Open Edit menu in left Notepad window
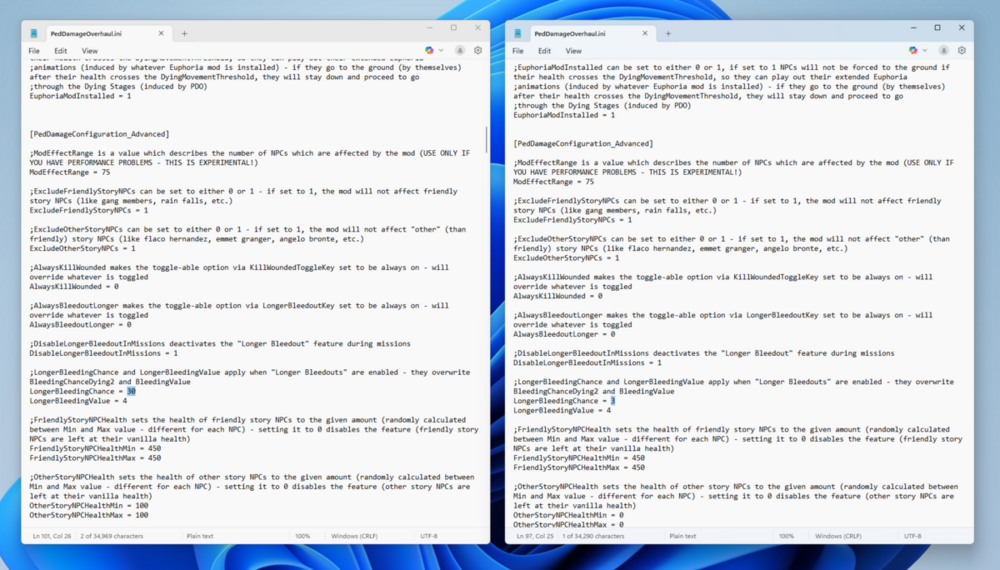This screenshot has height=570, width=1000. pyautogui.click(x=61, y=51)
